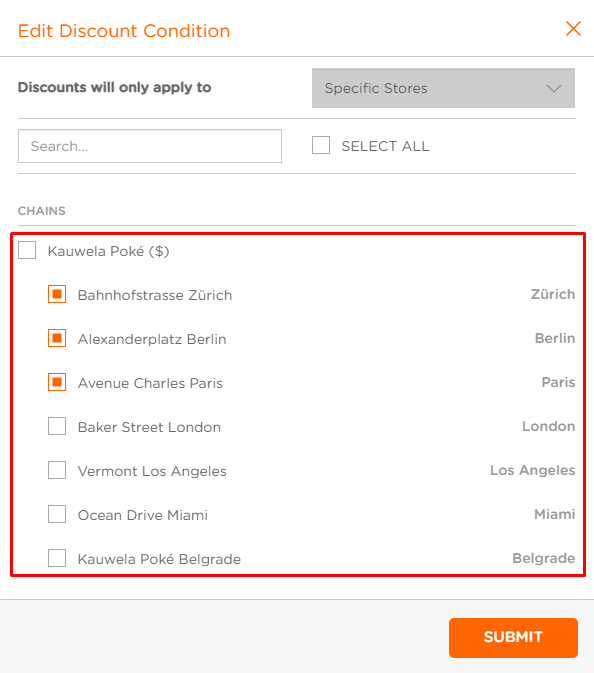Tick Kauwela Poké Belgrade checkbox
The image size is (594, 673).
[x=57, y=558]
